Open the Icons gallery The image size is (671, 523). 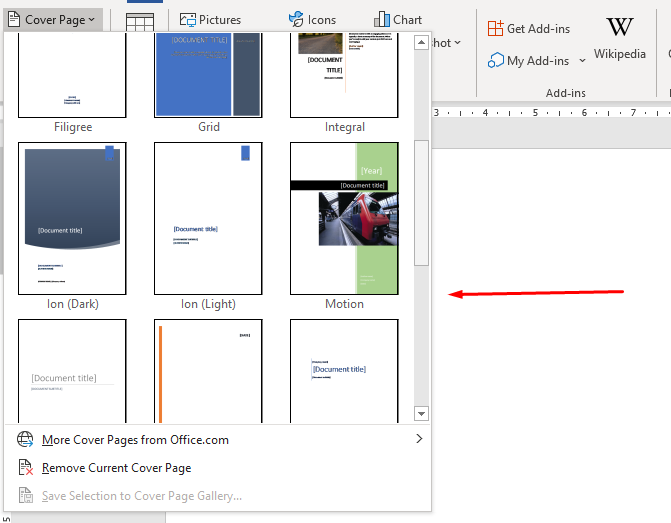(312, 20)
